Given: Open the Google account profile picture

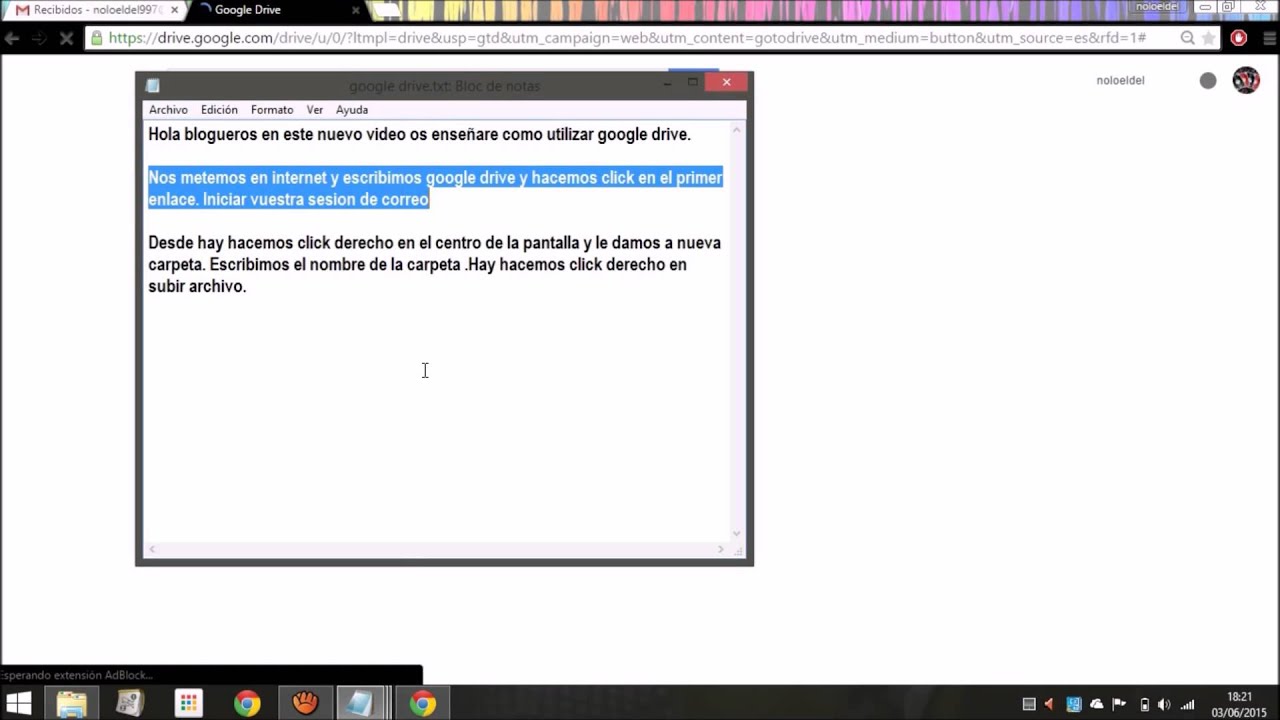Looking at the screenshot, I should (x=1246, y=80).
